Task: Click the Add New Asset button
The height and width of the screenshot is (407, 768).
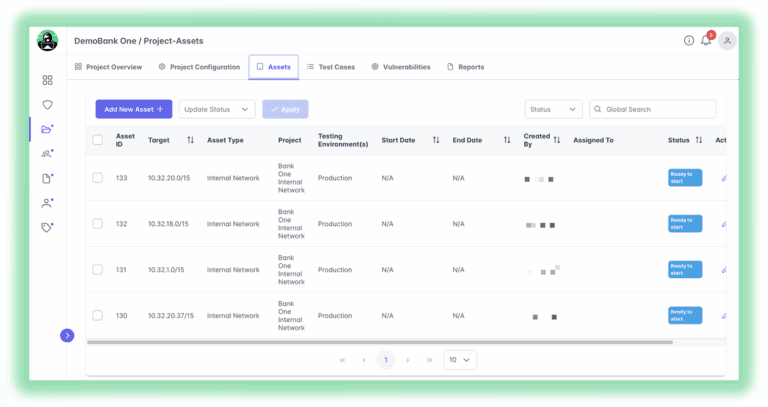Action: (x=134, y=109)
